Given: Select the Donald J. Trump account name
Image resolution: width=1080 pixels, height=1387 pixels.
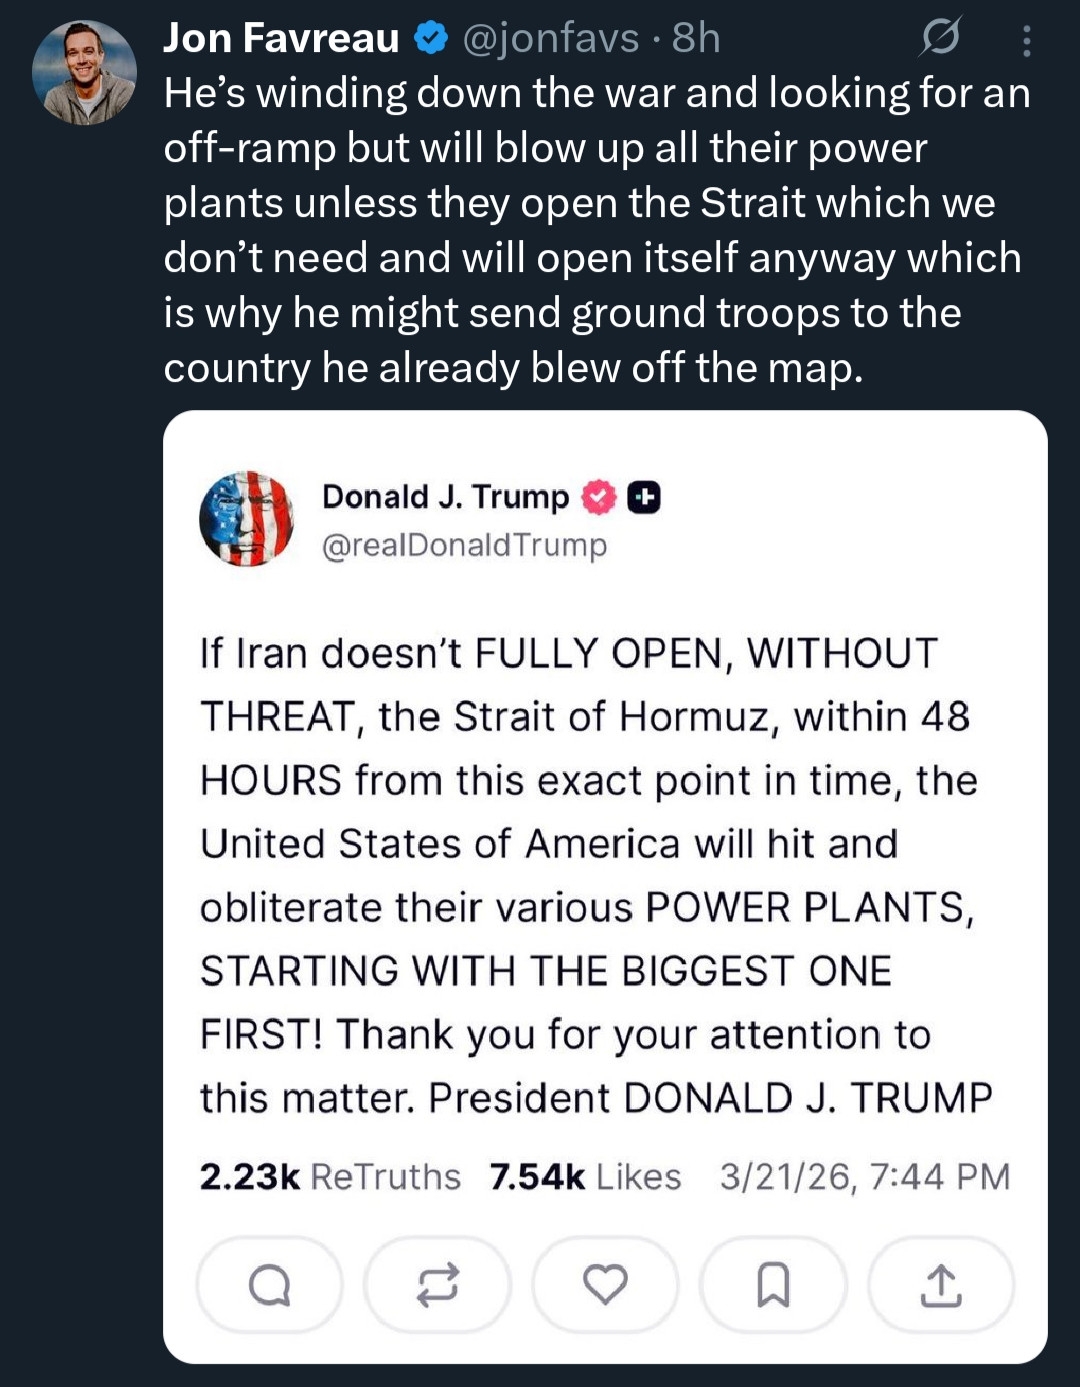Looking at the screenshot, I should (x=445, y=496).
